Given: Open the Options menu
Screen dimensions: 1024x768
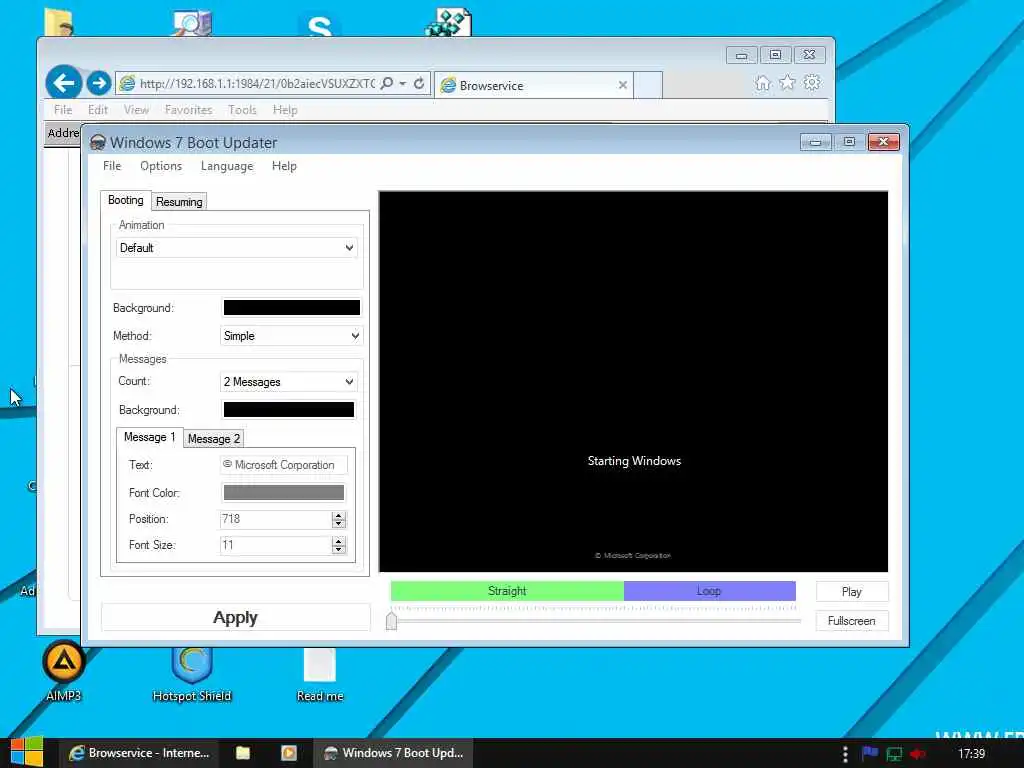Looking at the screenshot, I should pos(161,166).
